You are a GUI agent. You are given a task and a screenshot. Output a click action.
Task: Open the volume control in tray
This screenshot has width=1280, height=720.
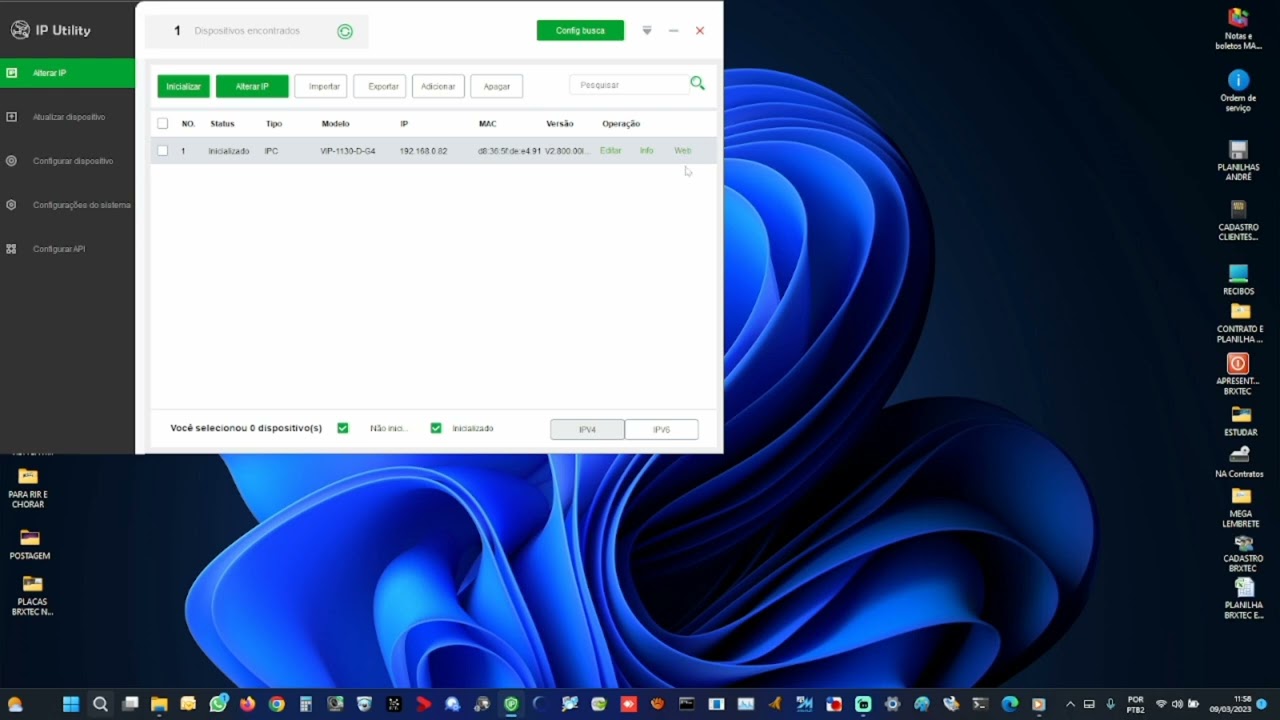click(1177, 704)
